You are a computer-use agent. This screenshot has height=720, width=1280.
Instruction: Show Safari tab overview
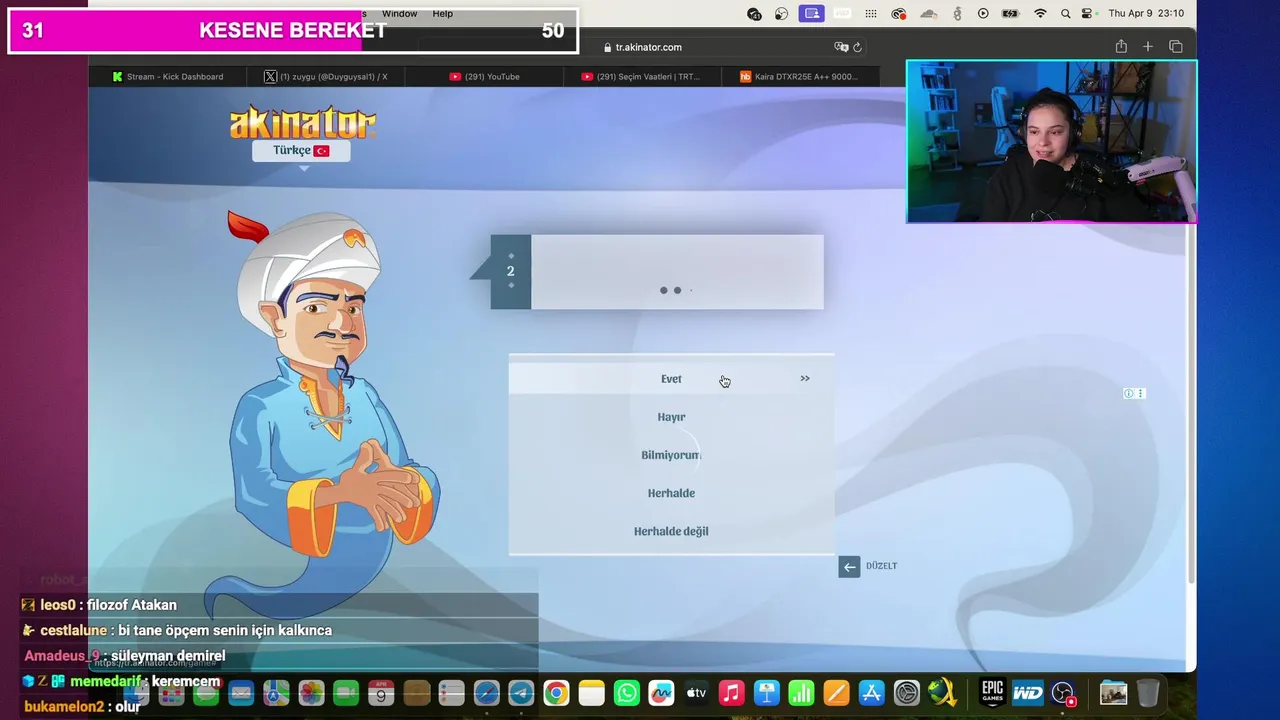1175,46
